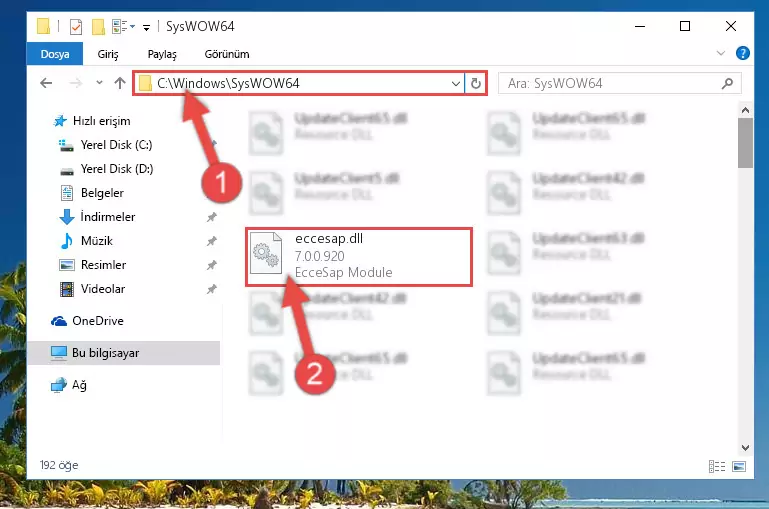Click the eccesap.dll gear file icon
Screen dimensions: 769x509
266,253
